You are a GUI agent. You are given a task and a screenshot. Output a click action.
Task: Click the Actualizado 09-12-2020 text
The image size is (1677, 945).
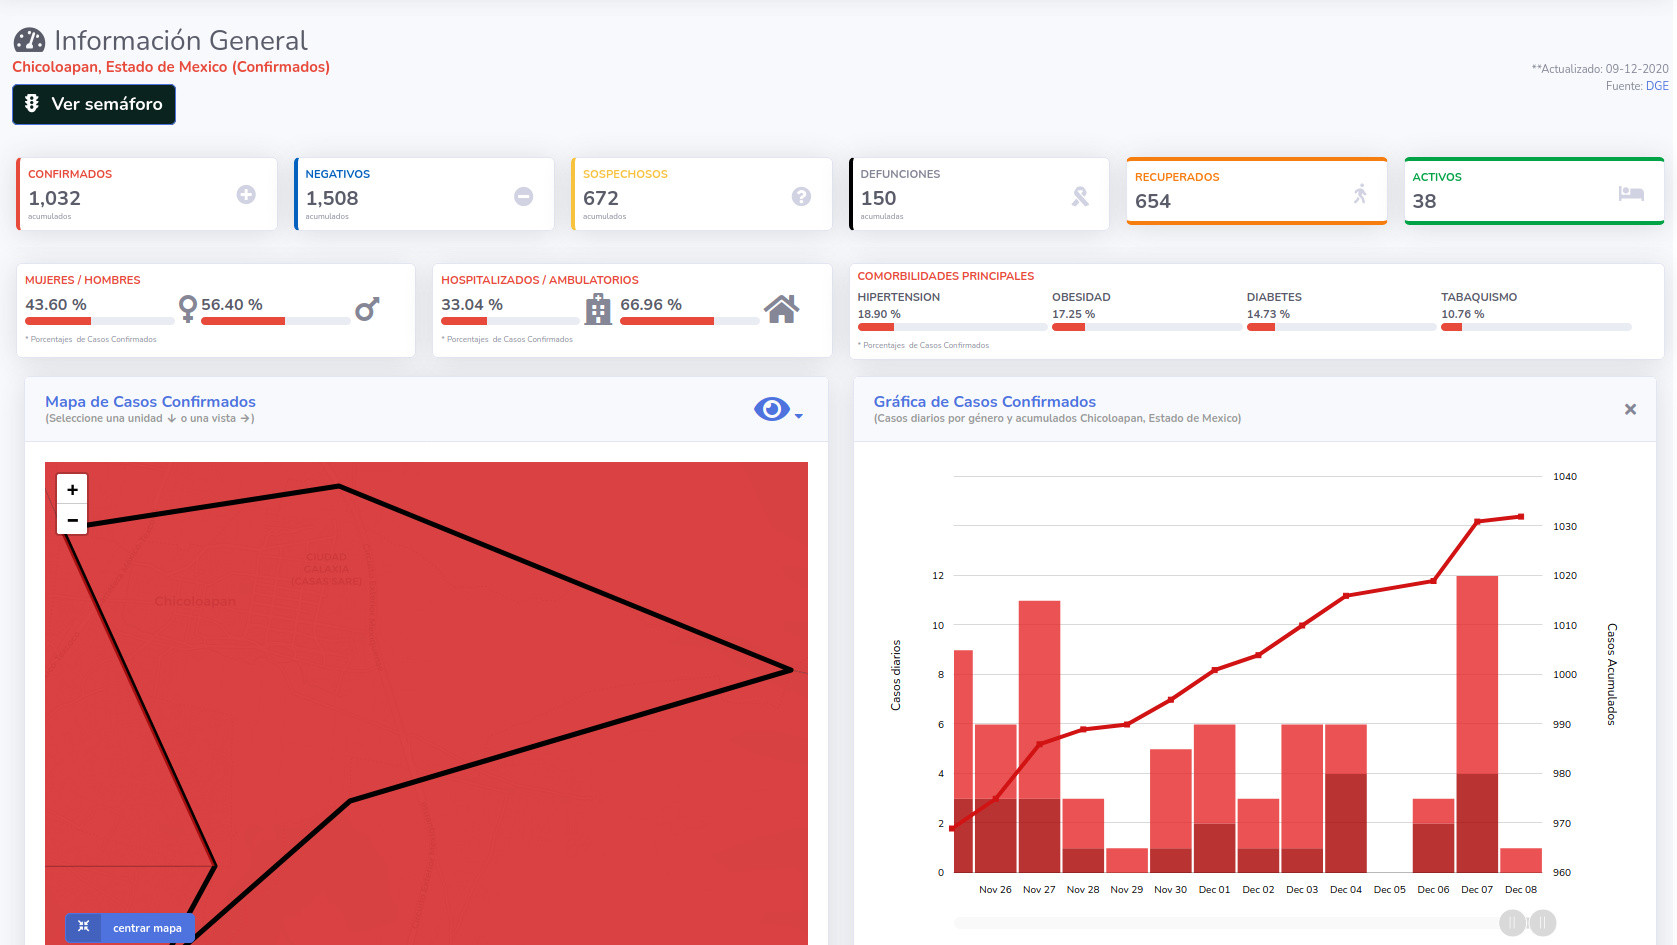[1600, 69]
